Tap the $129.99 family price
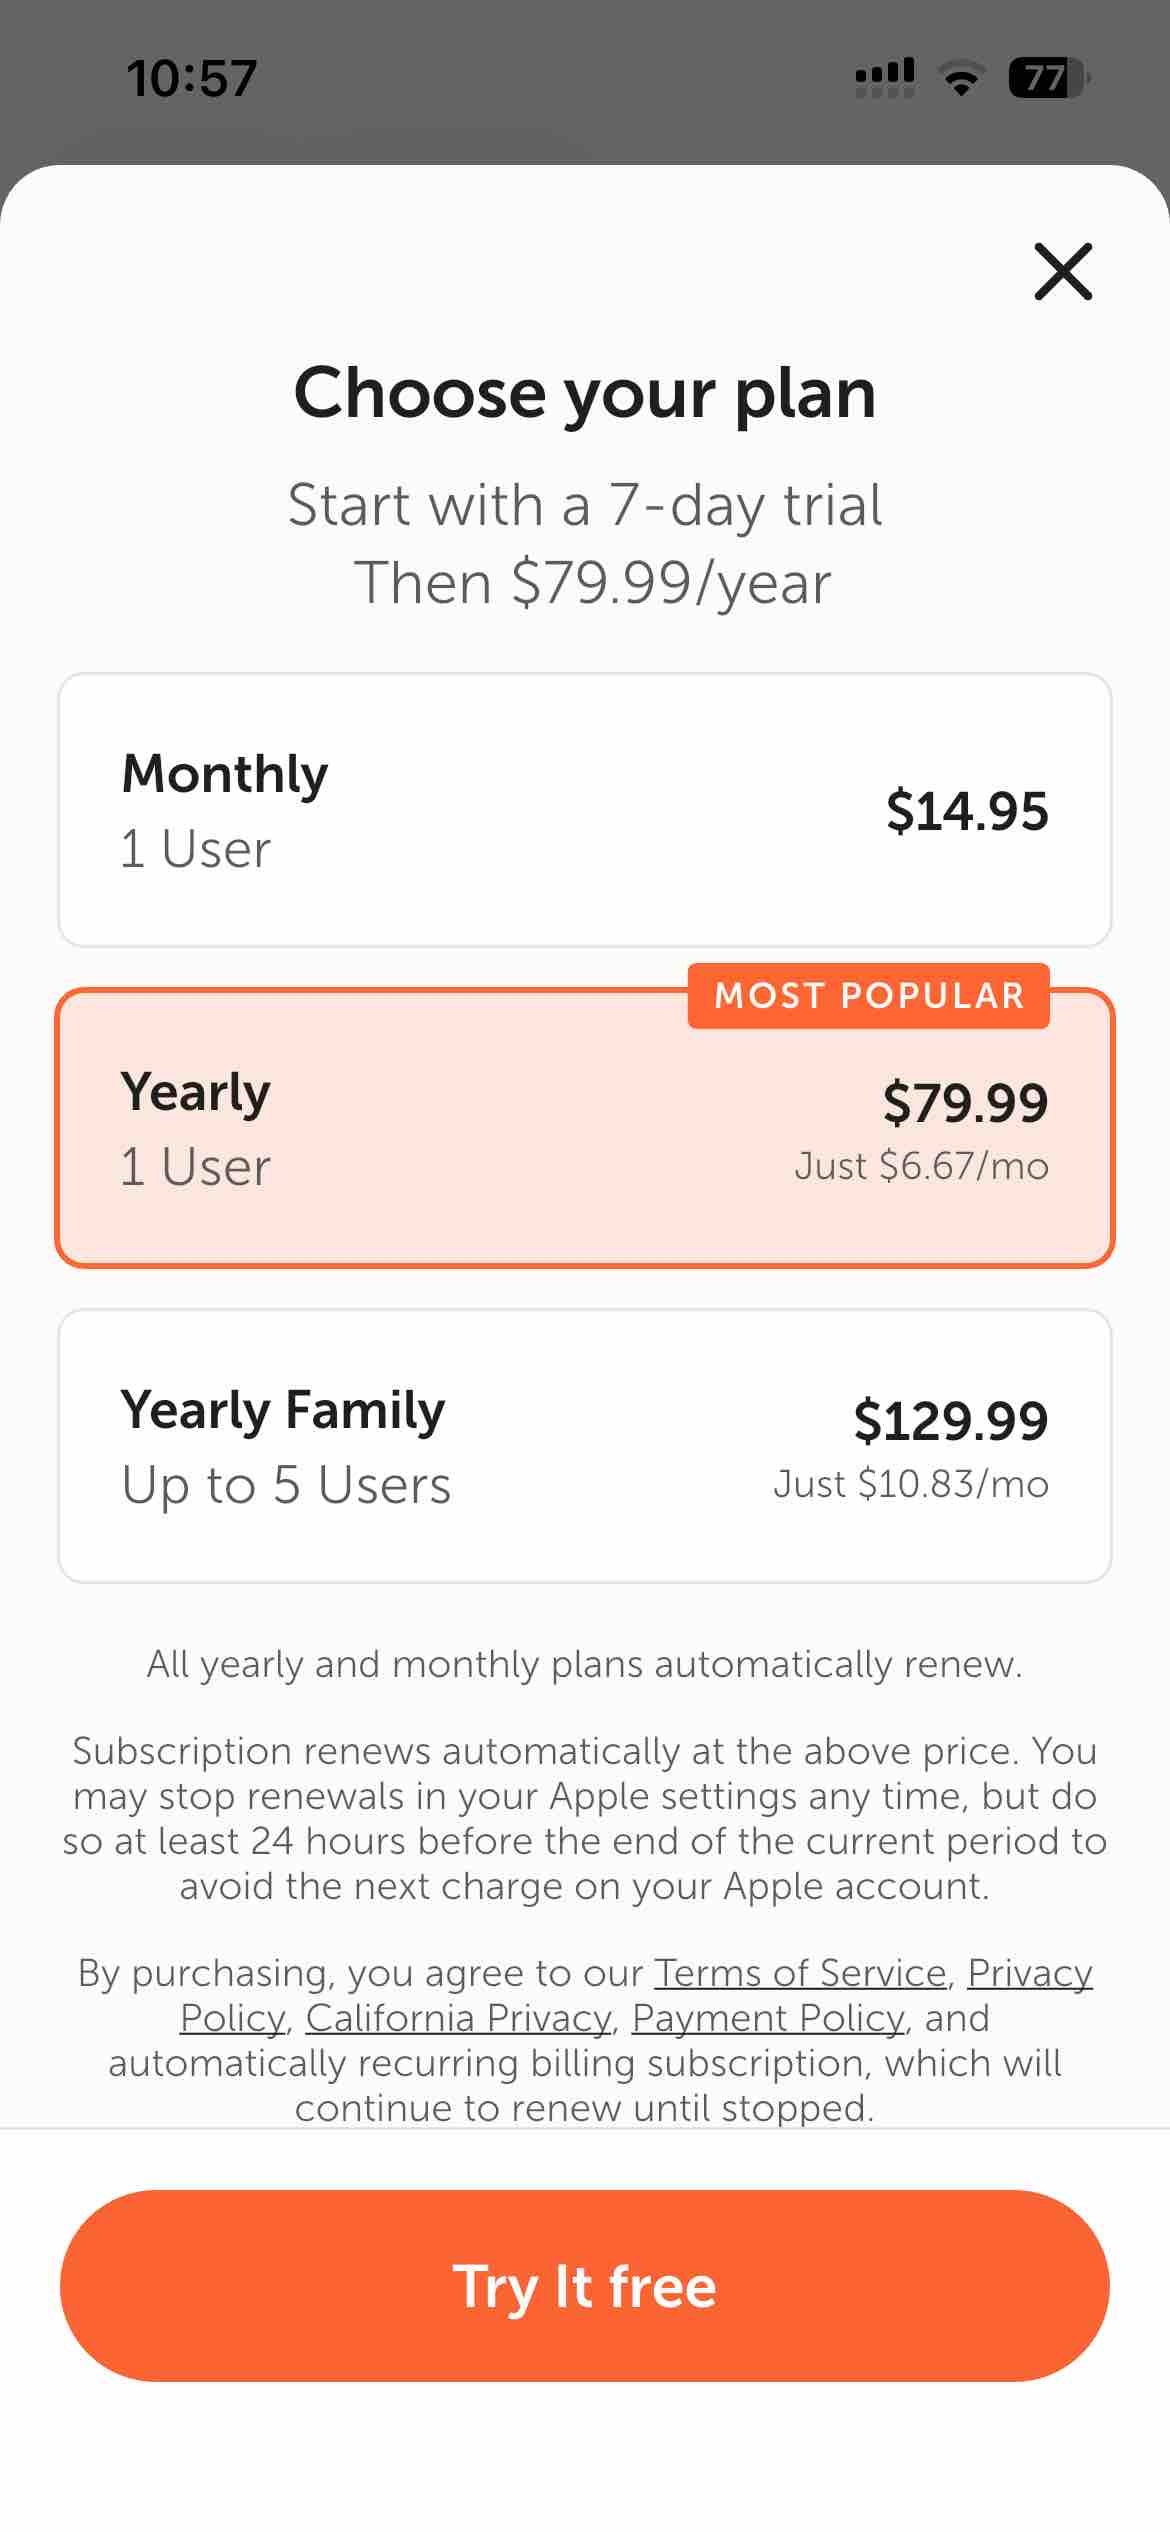The width and height of the screenshot is (1170, 2532). click(x=950, y=1420)
